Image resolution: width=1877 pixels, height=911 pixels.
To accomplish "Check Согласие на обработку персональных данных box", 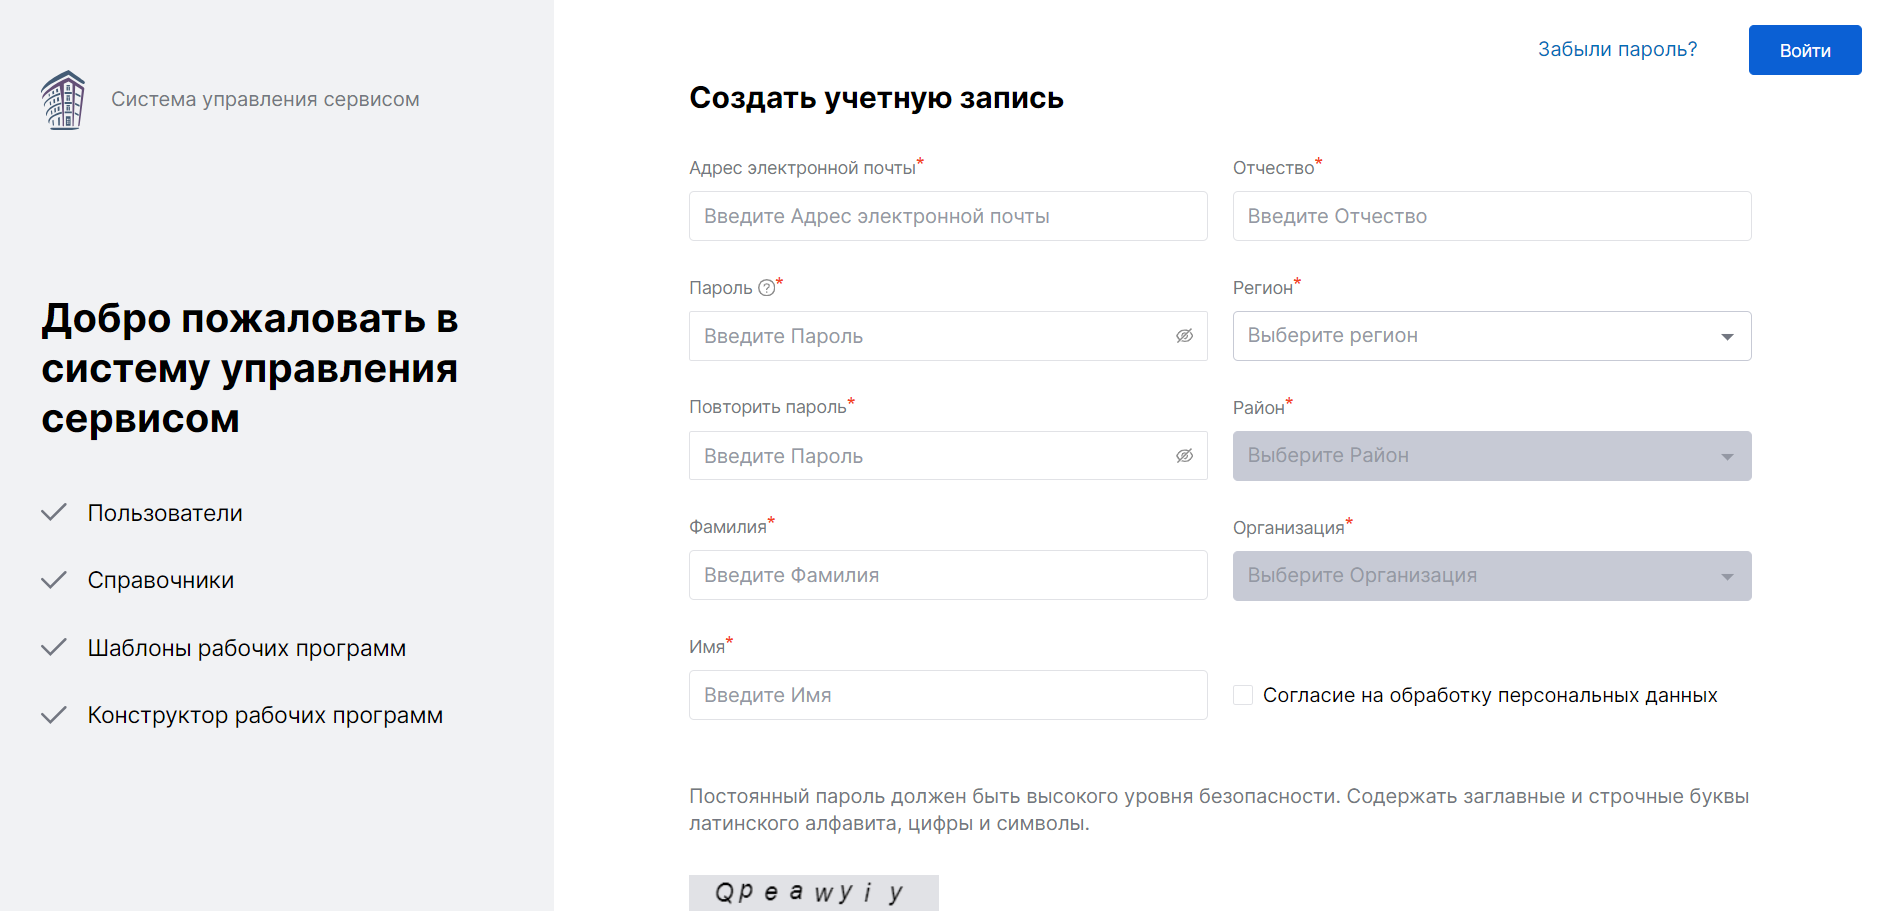I will tap(1243, 695).
